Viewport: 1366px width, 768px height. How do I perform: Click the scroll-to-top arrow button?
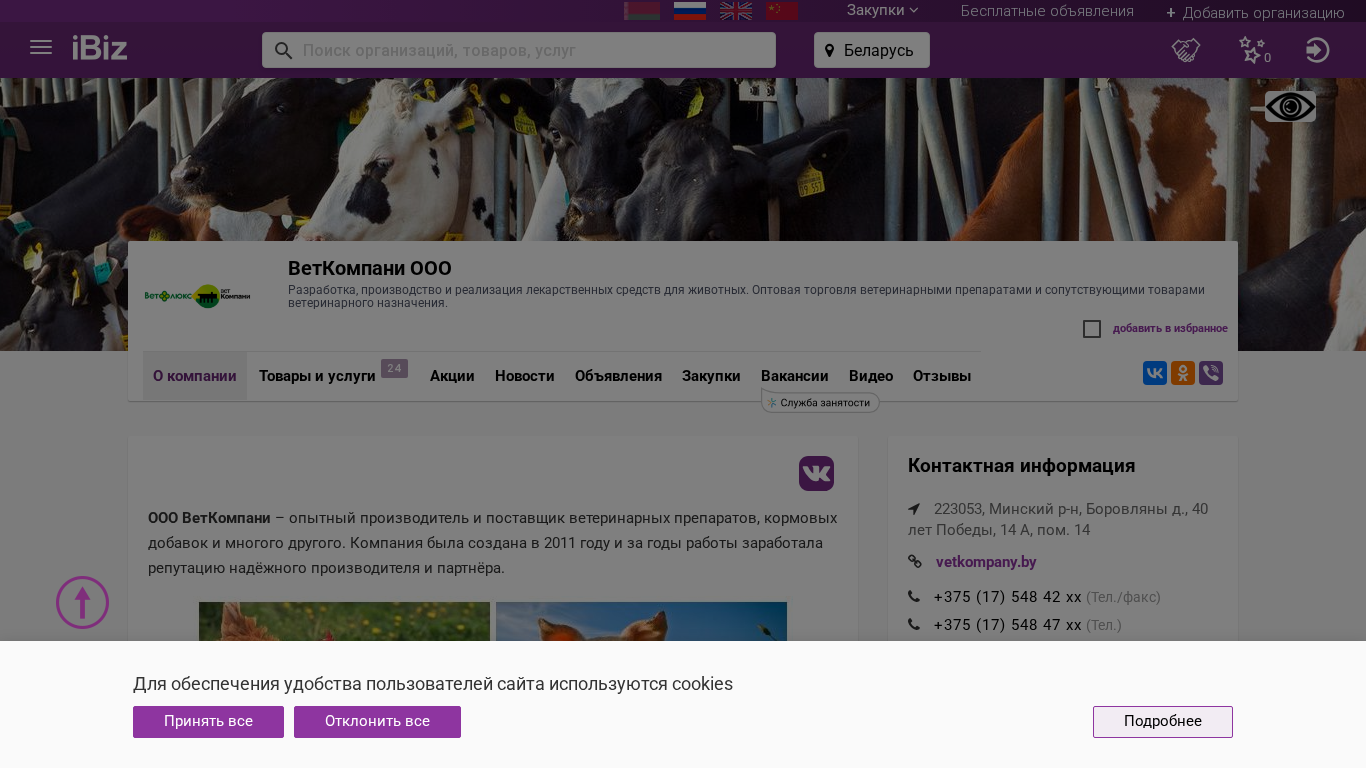tap(82, 603)
